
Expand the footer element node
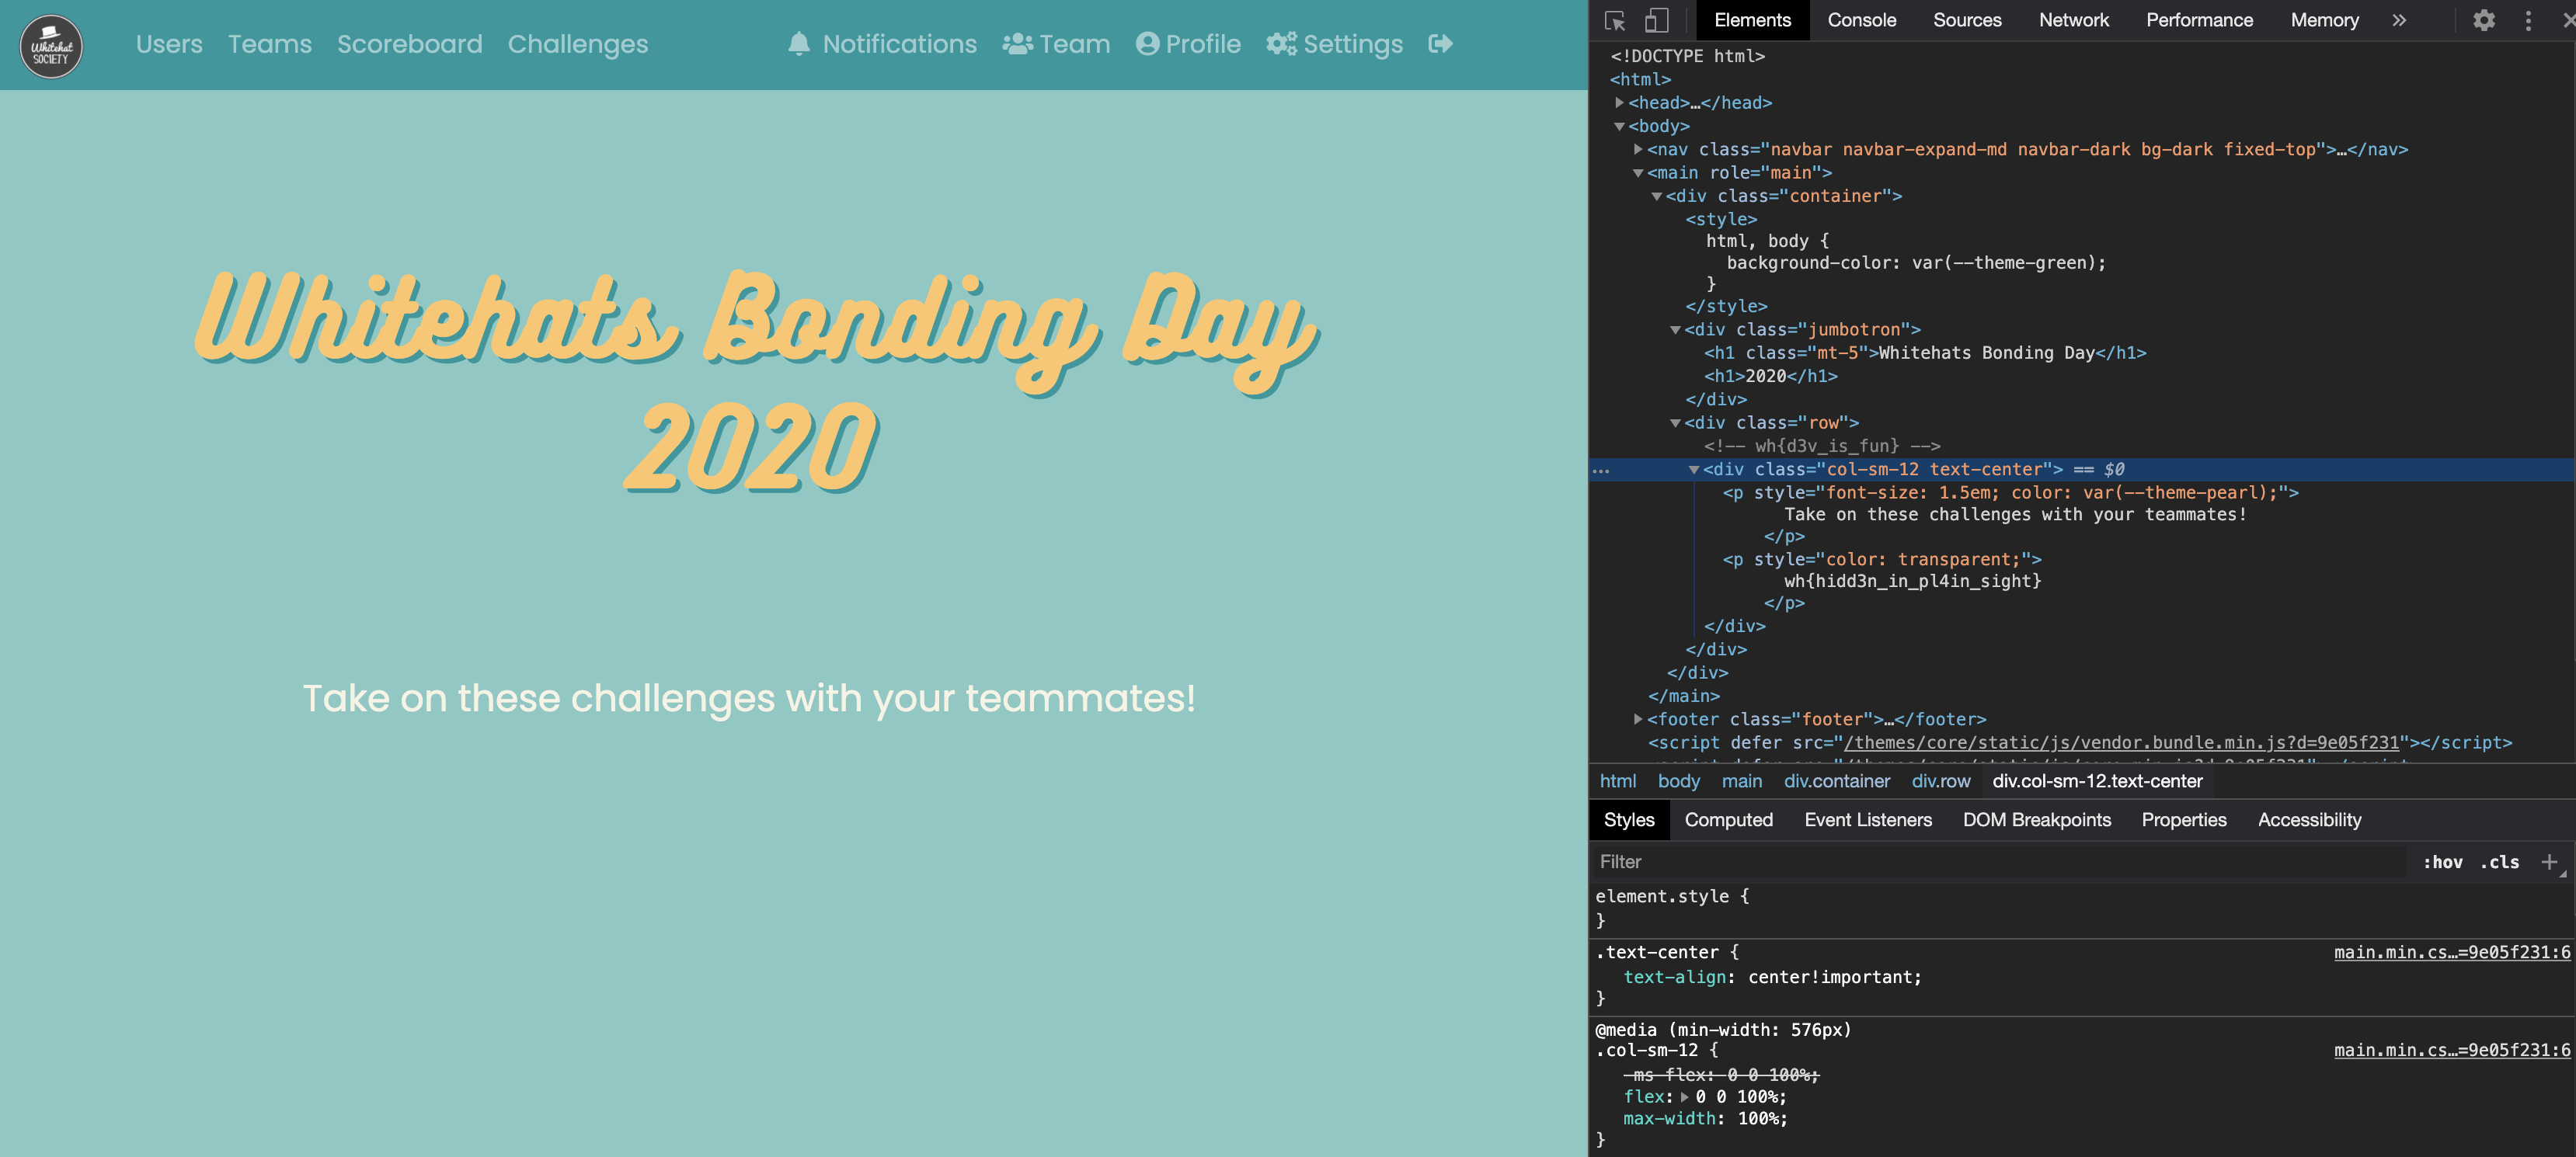tap(1638, 719)
